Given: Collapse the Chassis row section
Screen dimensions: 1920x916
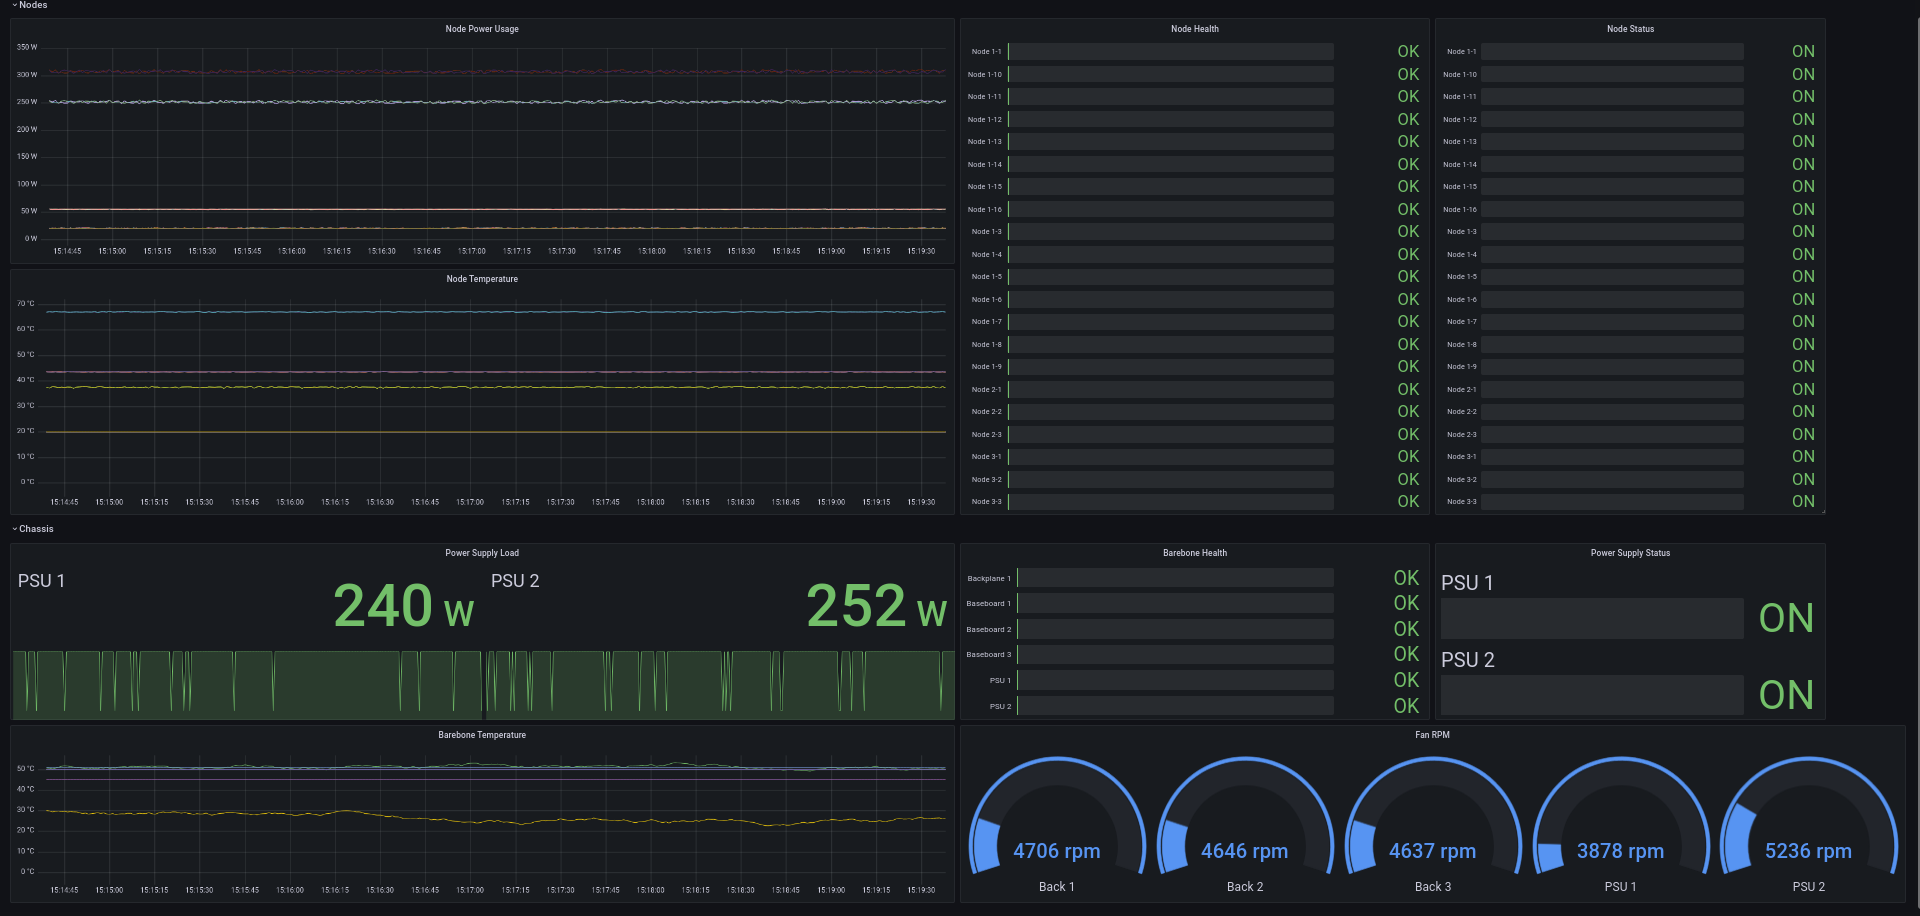Looking at the screenshot, I should coord(35,529).
